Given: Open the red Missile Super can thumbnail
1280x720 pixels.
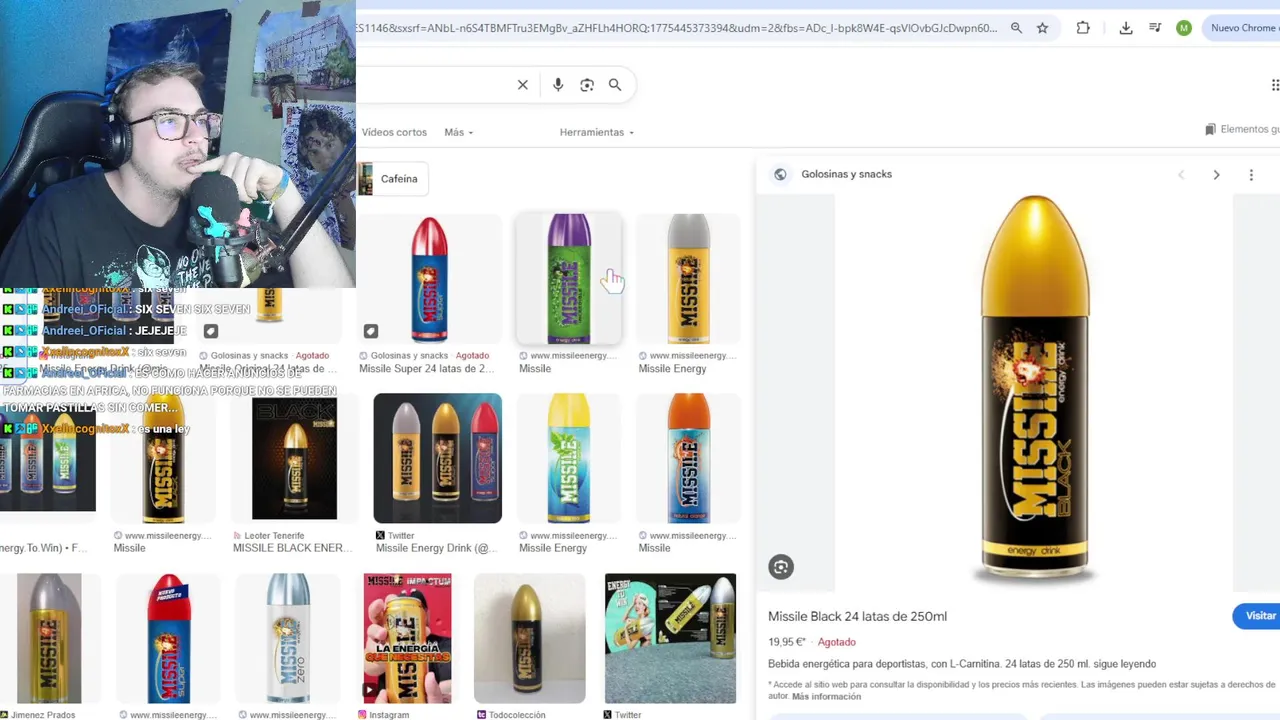Looking at the screenshot, I should click(x=430, y=279).
